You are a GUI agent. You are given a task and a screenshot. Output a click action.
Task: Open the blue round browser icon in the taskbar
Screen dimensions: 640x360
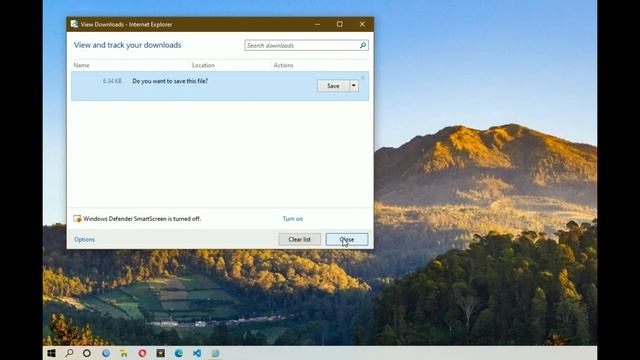106,353
